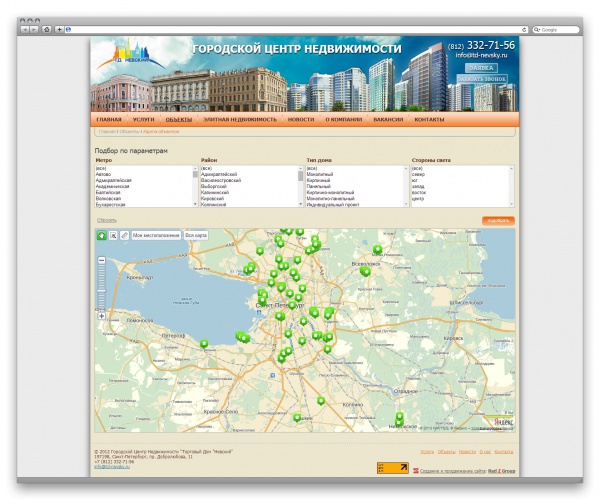The image size is (600, 500).
Task: Click the map zoom-in plus button
Action: [x=101, y=316]
